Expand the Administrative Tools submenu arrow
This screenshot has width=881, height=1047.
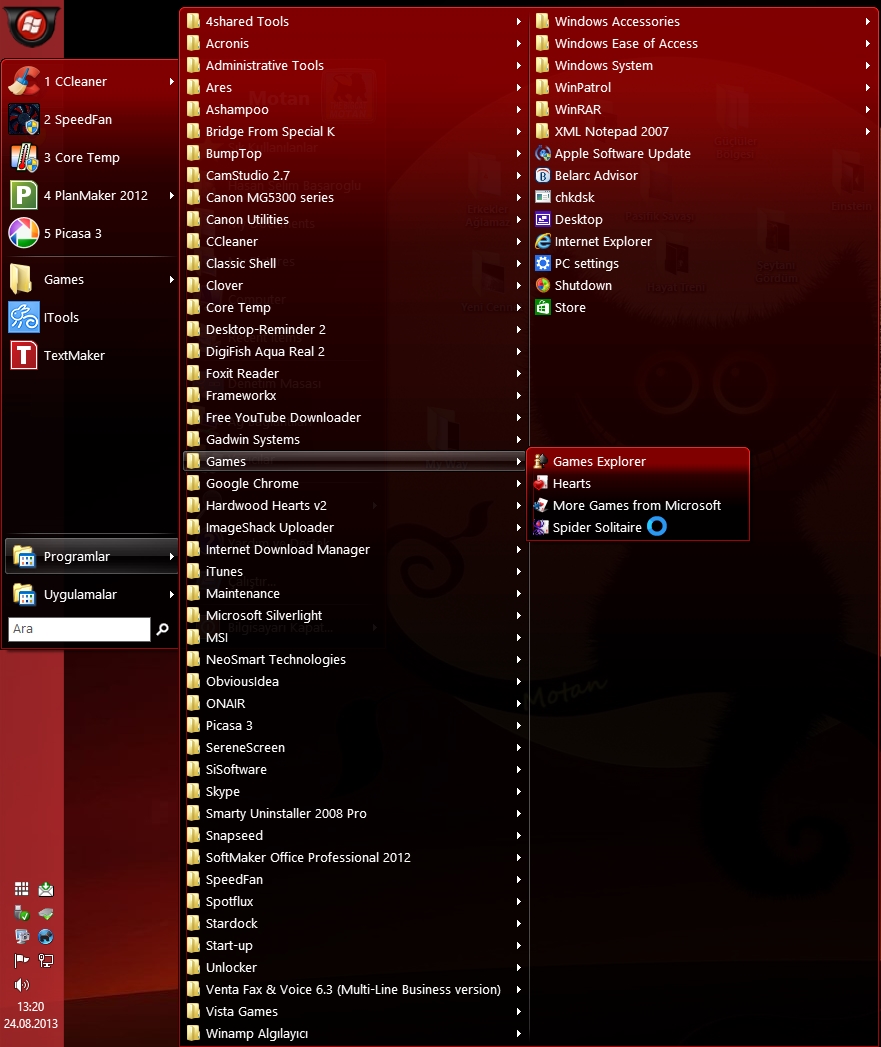pos(519,65)
